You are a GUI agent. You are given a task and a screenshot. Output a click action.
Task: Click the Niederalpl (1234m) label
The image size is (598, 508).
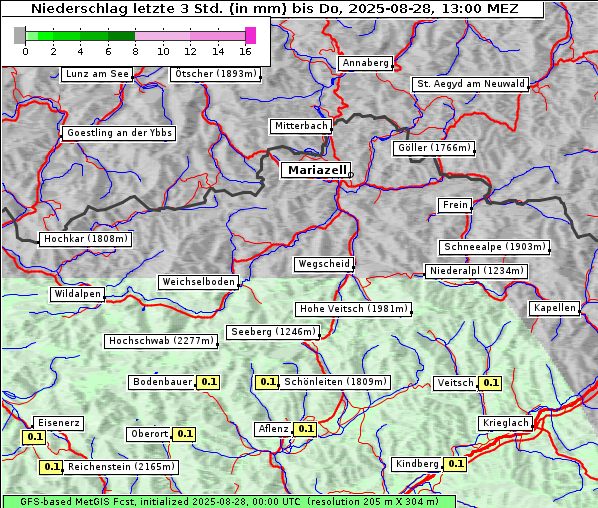tap(476, 271)
